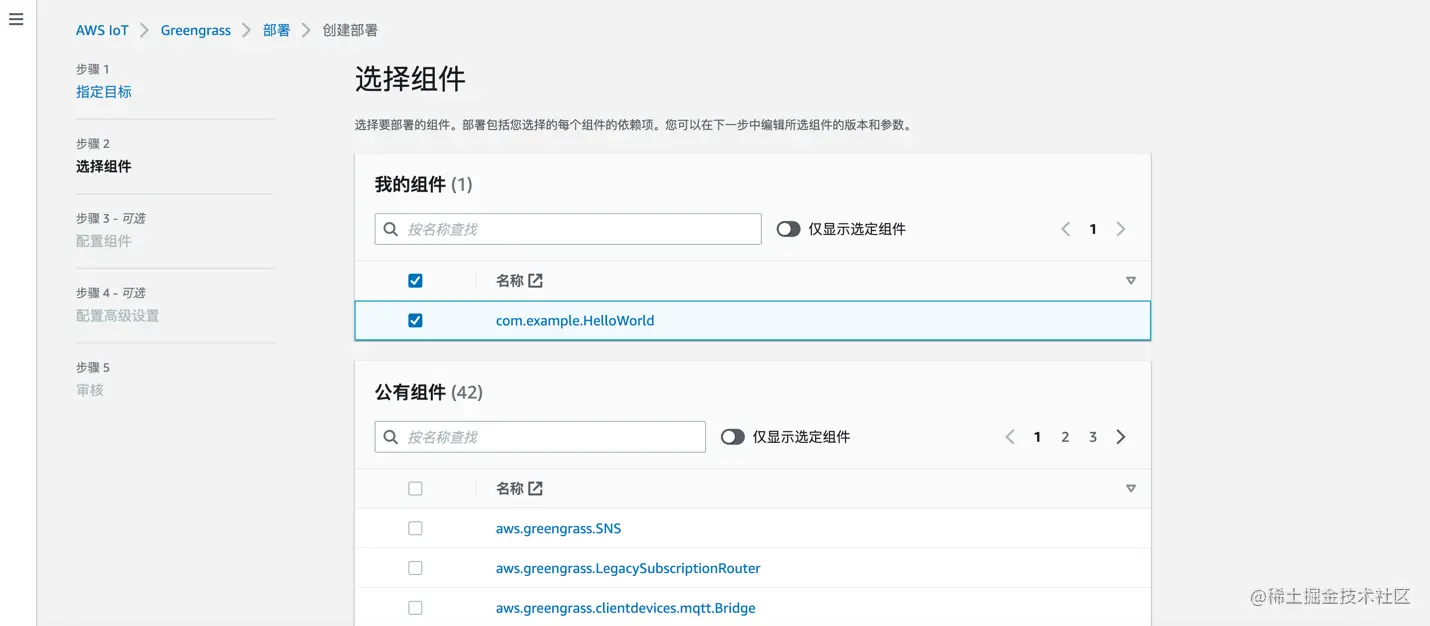This screenshot has height=626, width=1430.
Task: Click the 名称 column header in 公有组件
Action: pyautogui.click(x=510, y=489)
